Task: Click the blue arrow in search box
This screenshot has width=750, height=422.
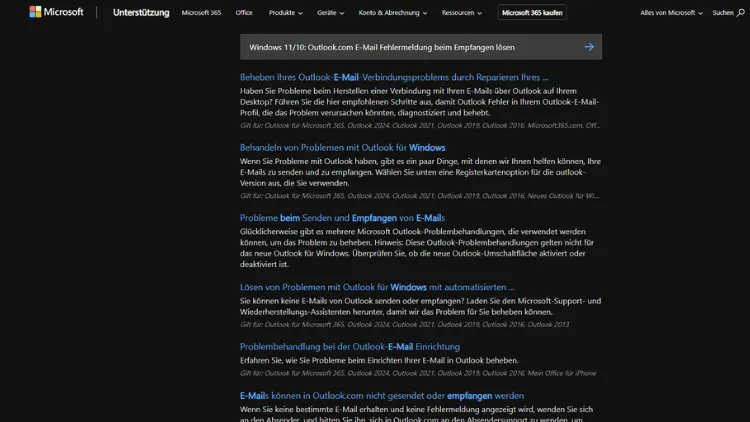Action: coord(589,47)
